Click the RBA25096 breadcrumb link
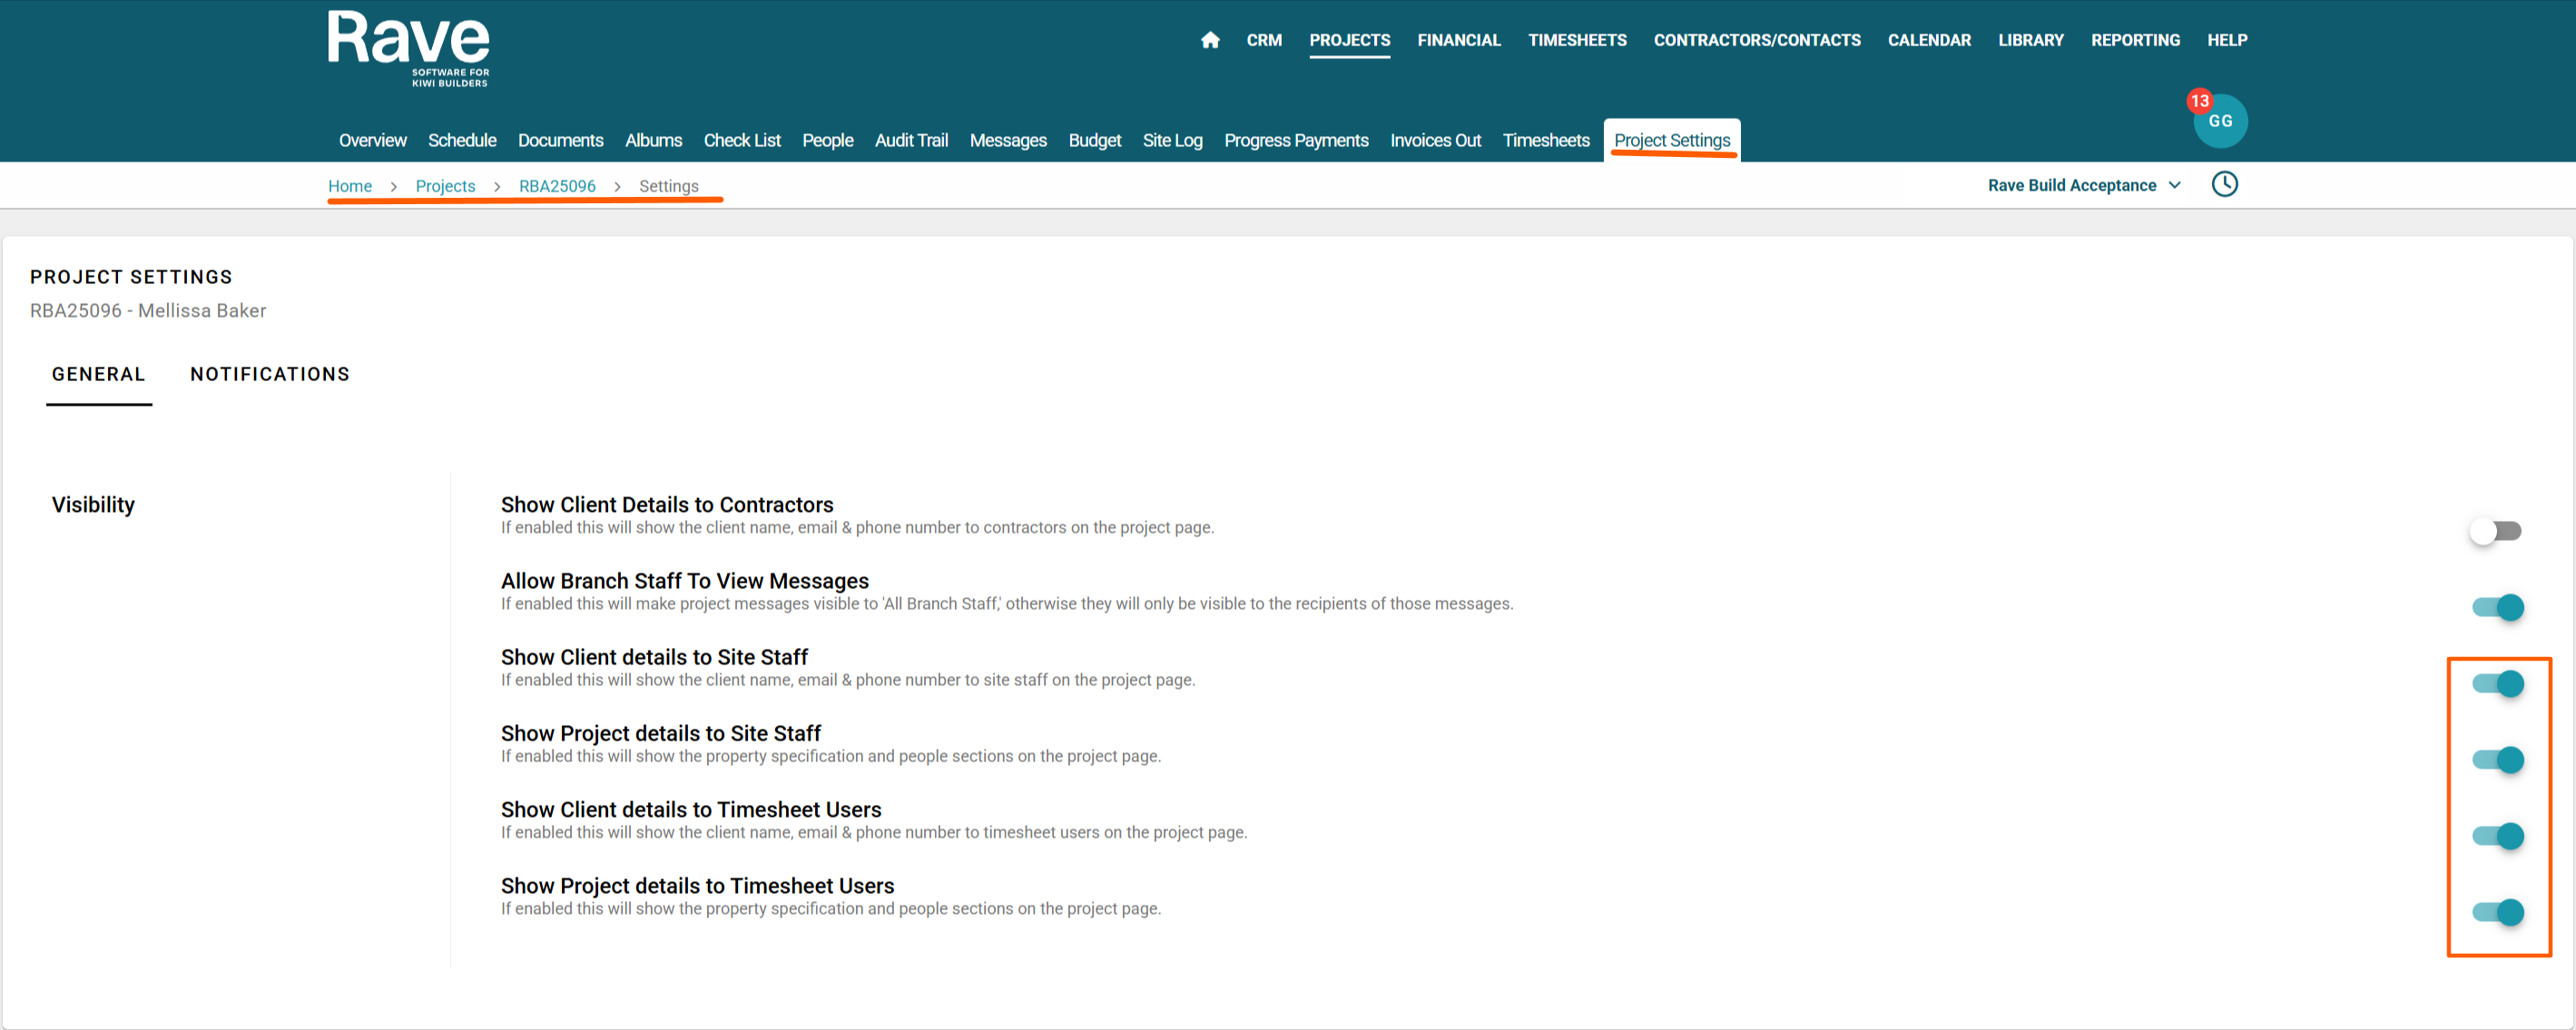Image resolution: width=2576 pixels, height=1030 pixels. 557,186
